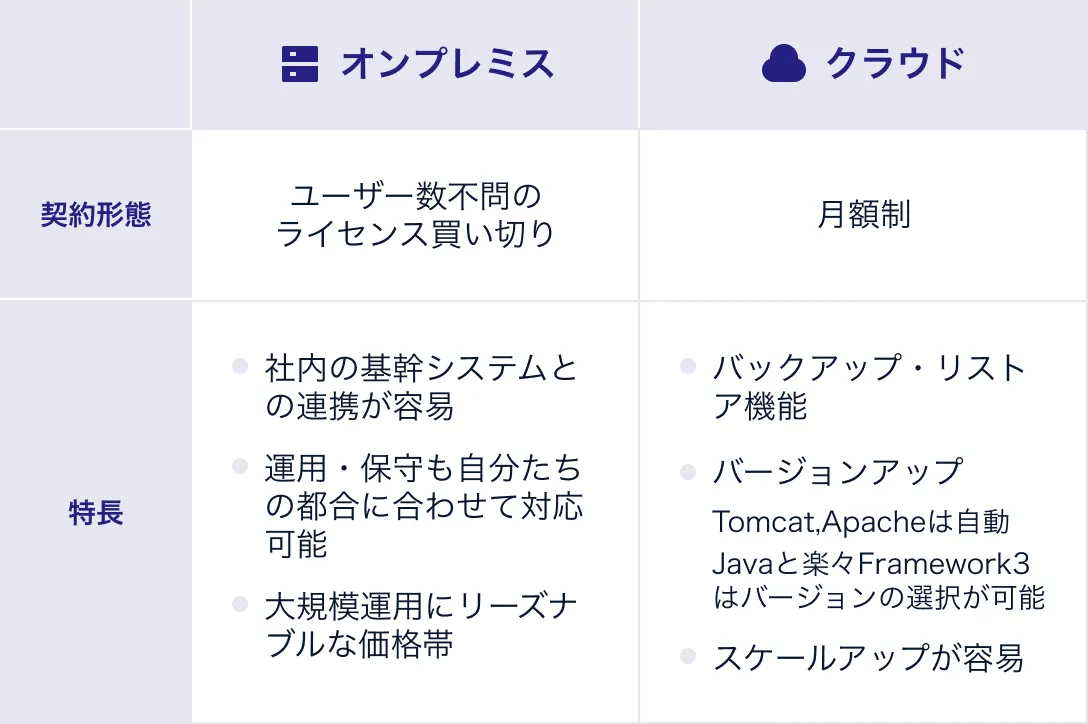Click the バックアップ・リストア機能 item
Viewport: 1088px width, 724px height.
click(869, 387)
